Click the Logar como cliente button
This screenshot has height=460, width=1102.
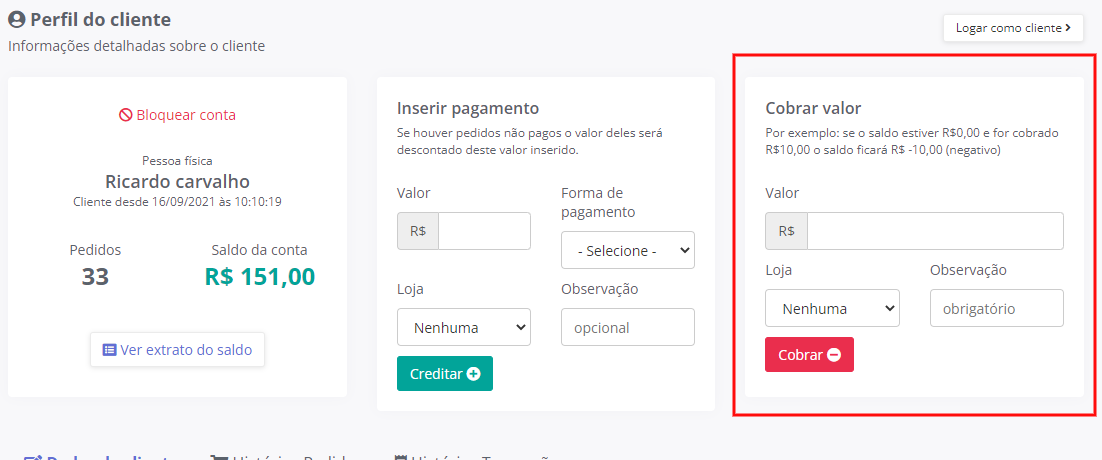(x=1013, y=28)
